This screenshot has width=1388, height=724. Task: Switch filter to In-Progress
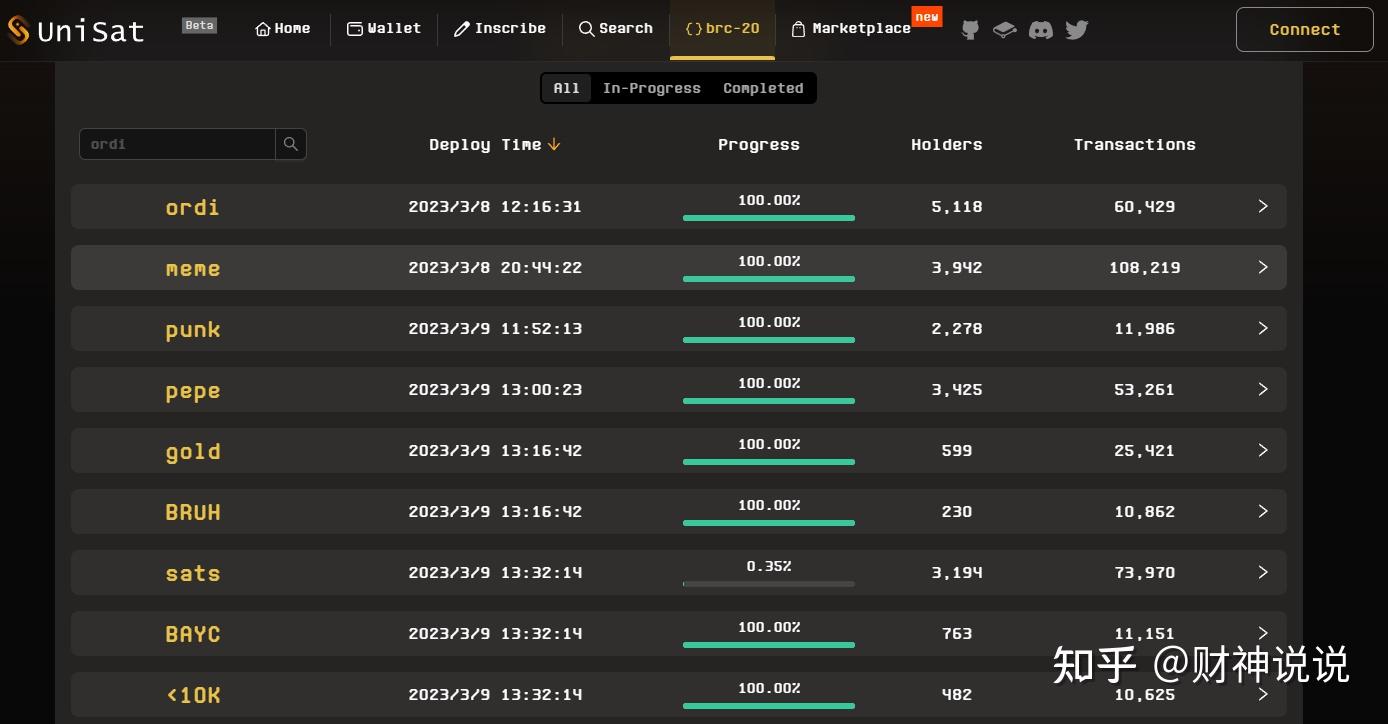pos(651,88)
